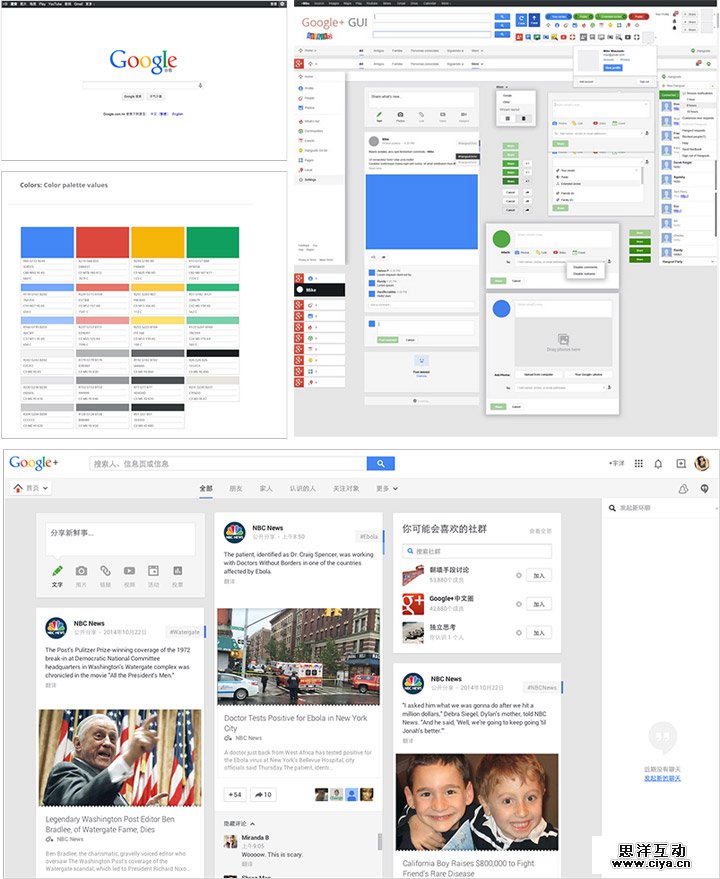Click the bell-shaped icon left of chat bubble
The image size is (720, 879).
(683, 489)
